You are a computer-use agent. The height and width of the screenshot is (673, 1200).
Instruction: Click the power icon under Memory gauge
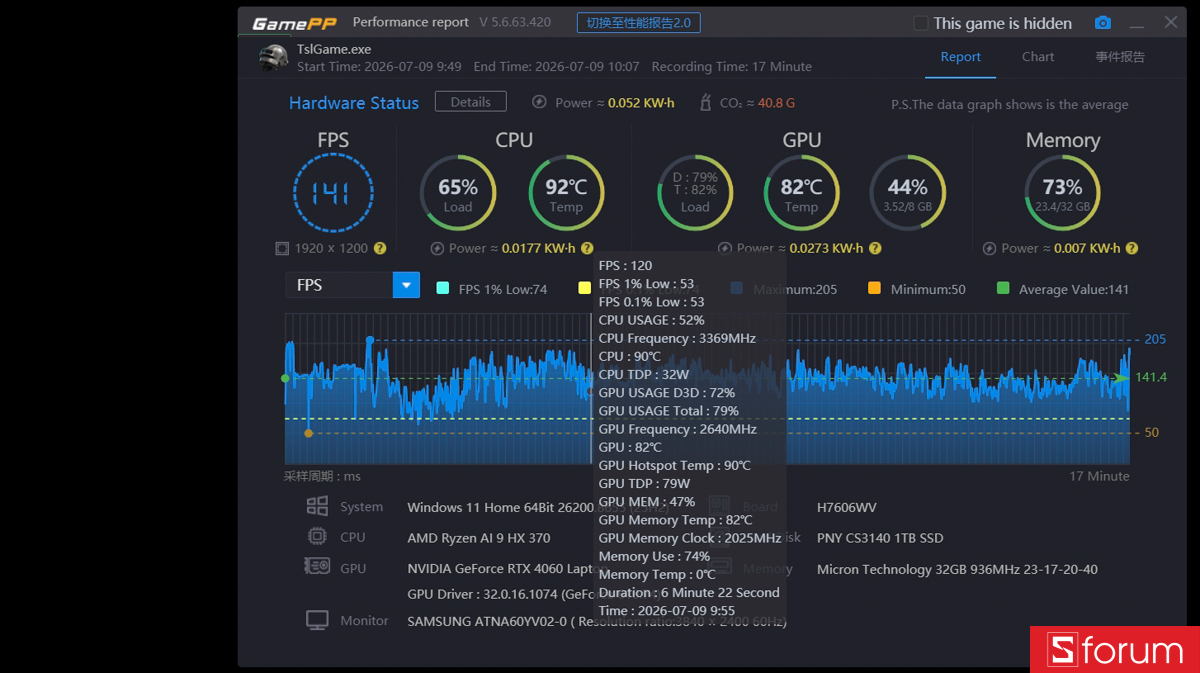click(x=989, y=248)
